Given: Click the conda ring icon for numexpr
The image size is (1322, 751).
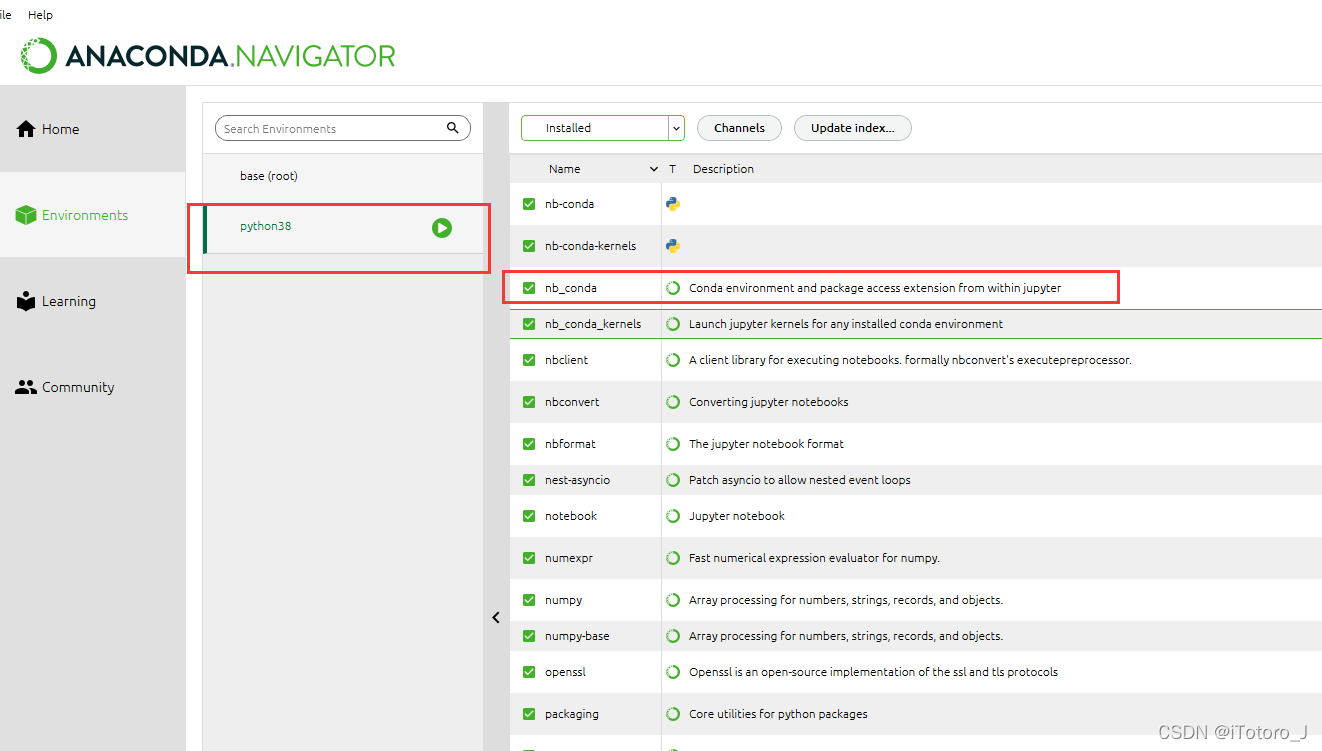Looking at the screenshot, I should pyautogui.click(x=673, y=558).
